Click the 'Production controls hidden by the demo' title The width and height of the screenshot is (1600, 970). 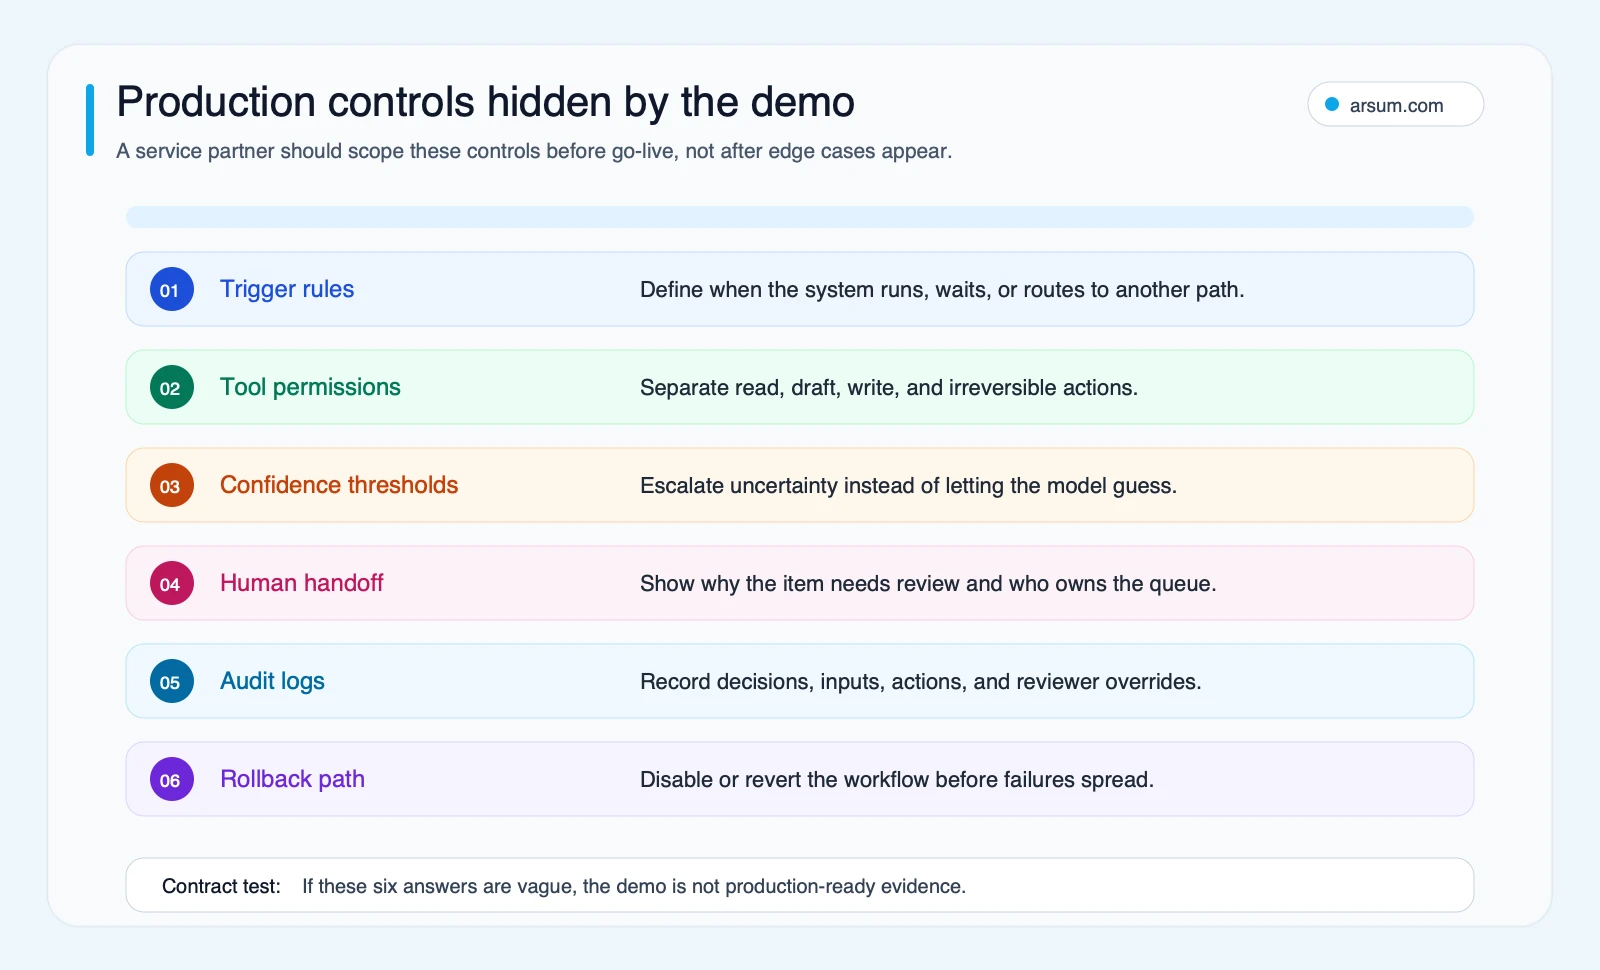click(x=486, y=102)
